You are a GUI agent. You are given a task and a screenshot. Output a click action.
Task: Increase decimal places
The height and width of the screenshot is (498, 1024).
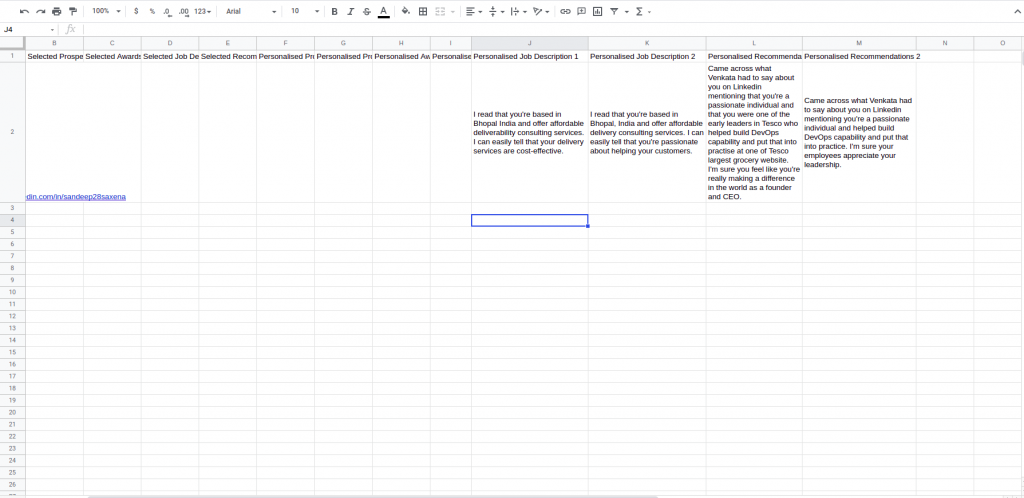coord(184,11)
